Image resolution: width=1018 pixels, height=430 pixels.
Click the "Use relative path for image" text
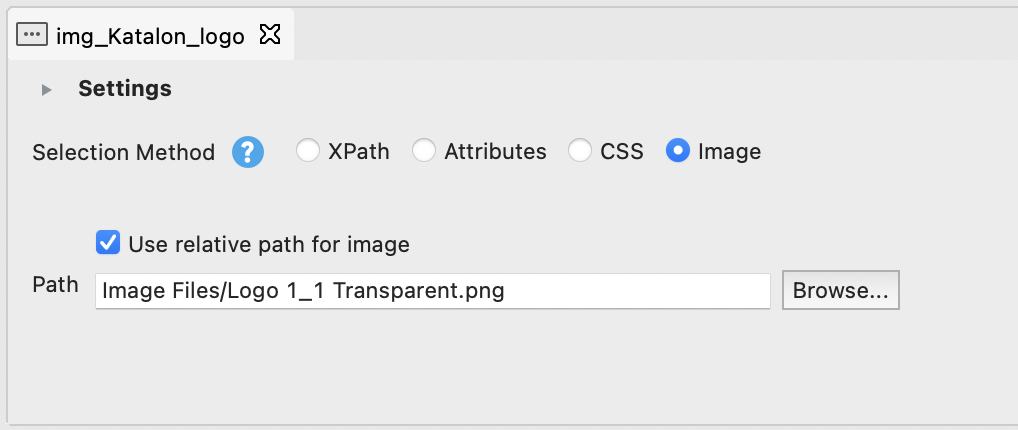pyautogui.click(x=269, y=244)
